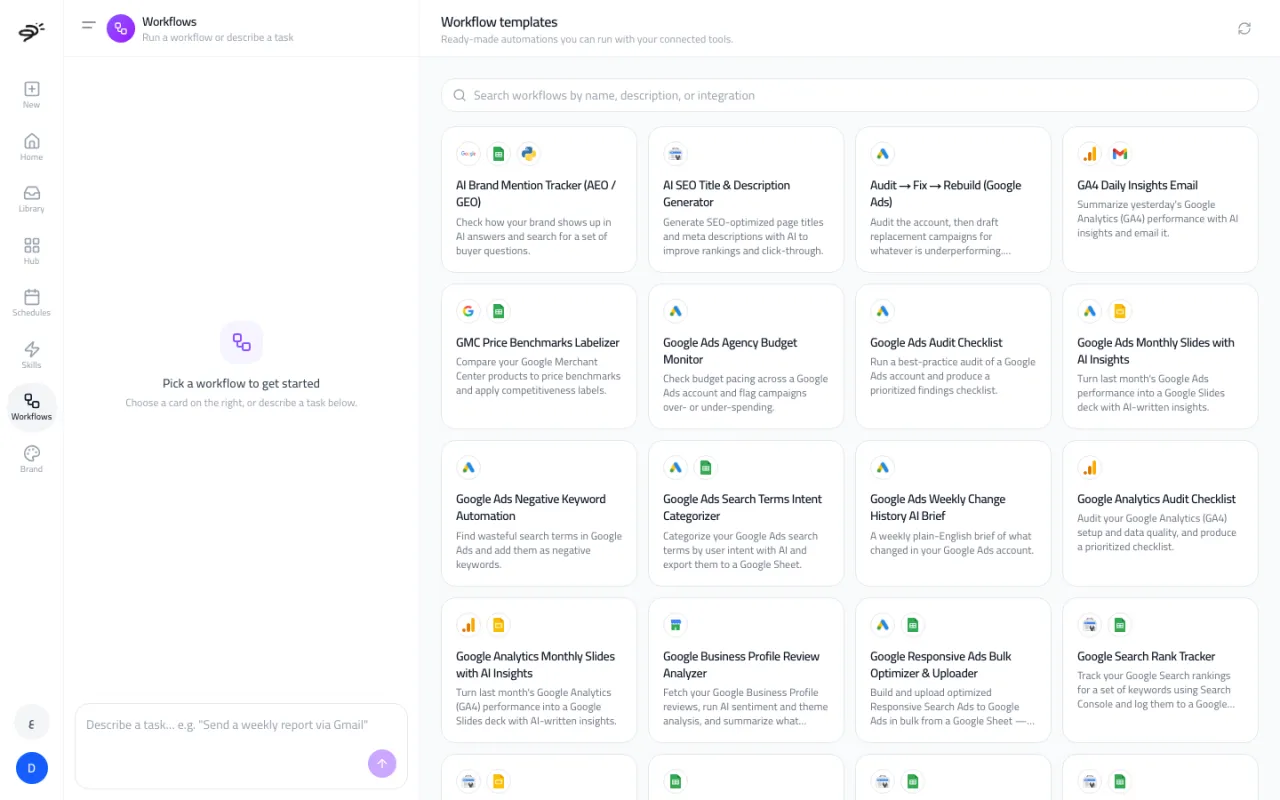Open AI SEO Title & Description Generator
The image size is (1280, 800).
pos(746,199)
